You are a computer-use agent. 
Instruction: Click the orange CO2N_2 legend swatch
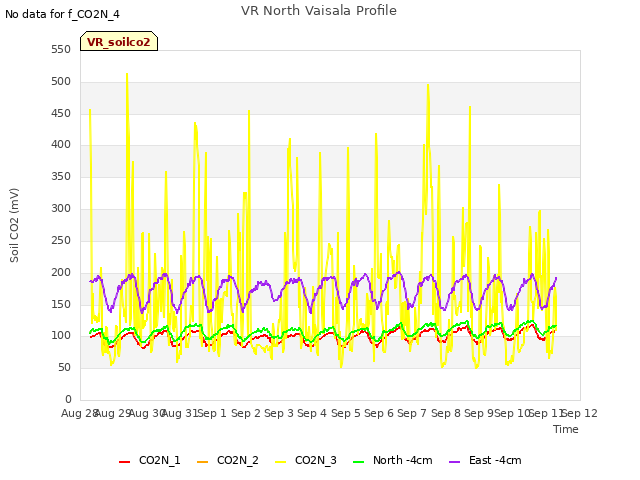click(x=202, y=461)
